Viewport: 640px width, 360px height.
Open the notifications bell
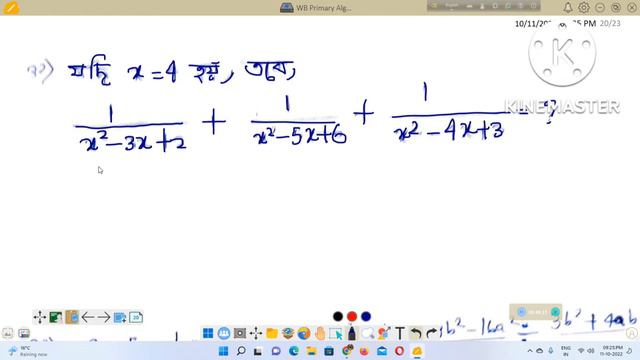568,7
